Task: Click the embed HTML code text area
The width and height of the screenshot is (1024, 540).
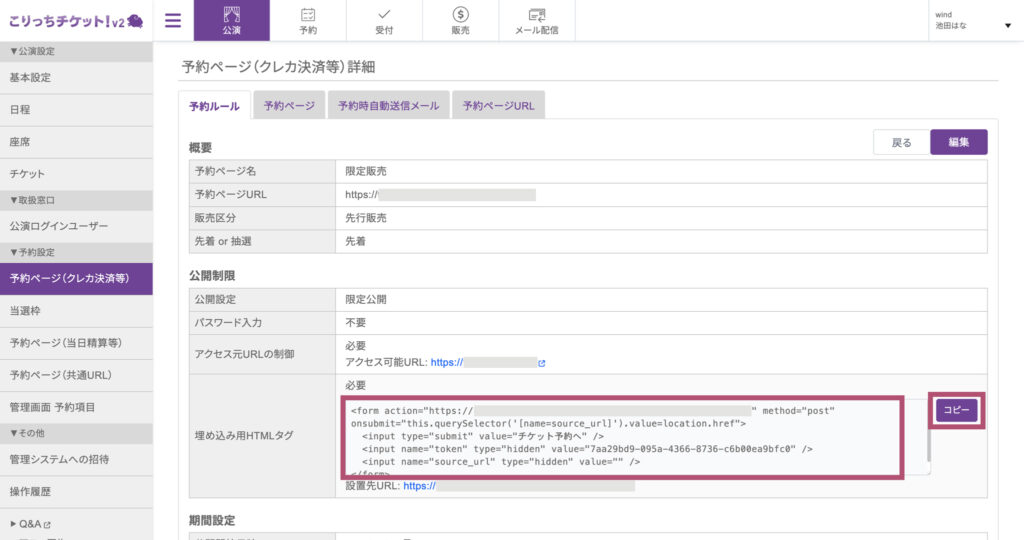Action: pos(620,436)
